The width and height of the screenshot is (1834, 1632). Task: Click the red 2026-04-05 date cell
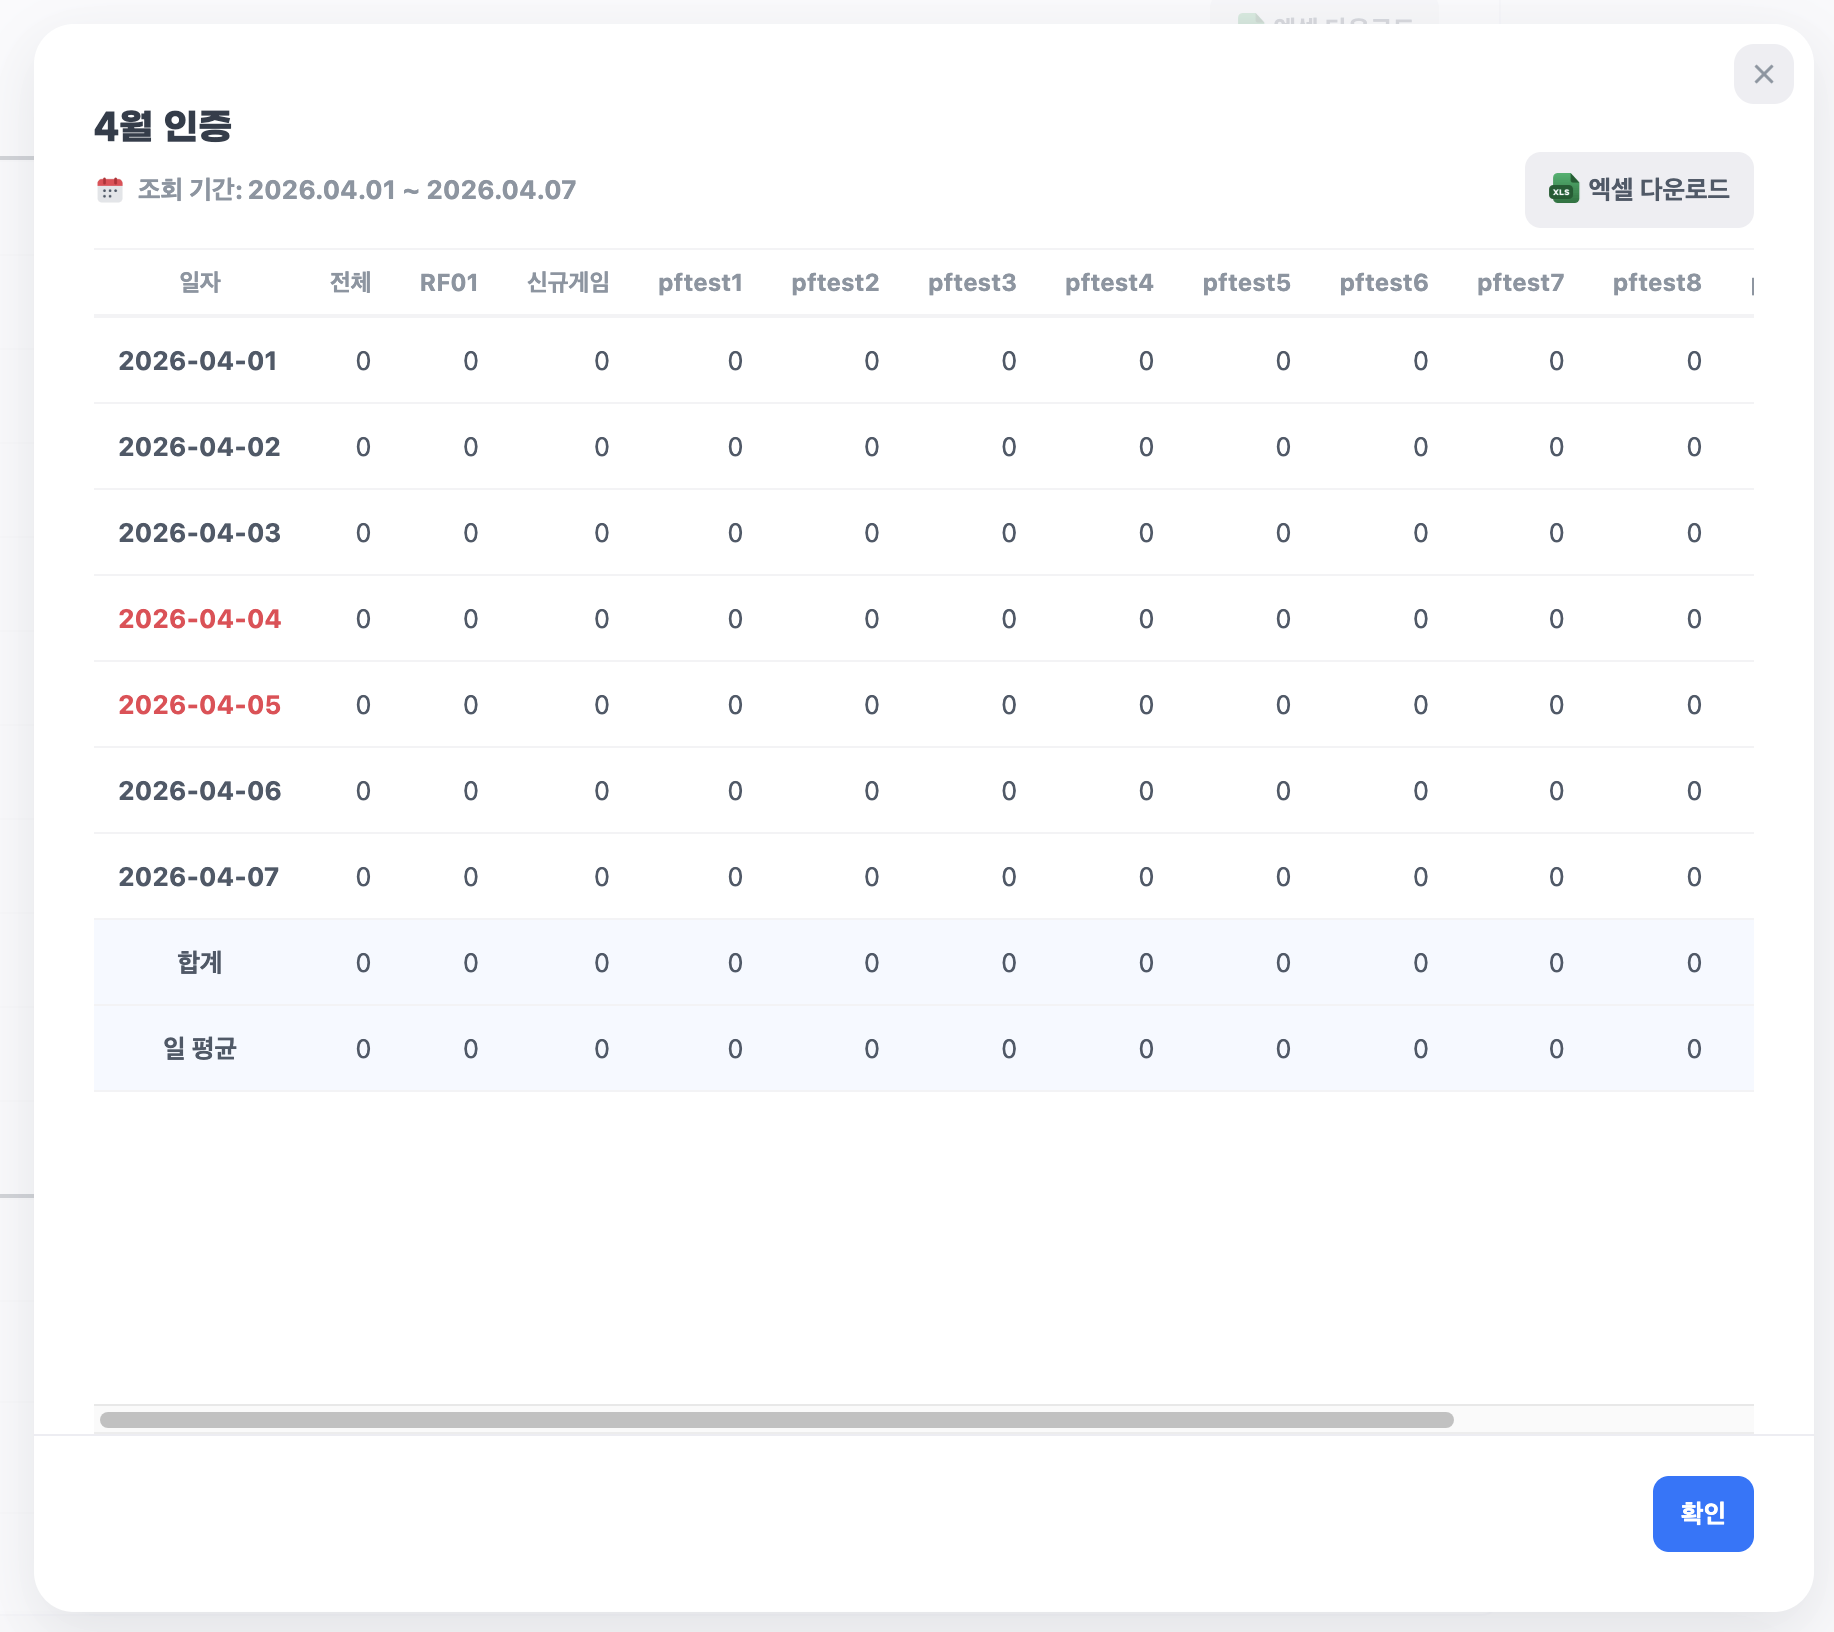click(200, 705)
